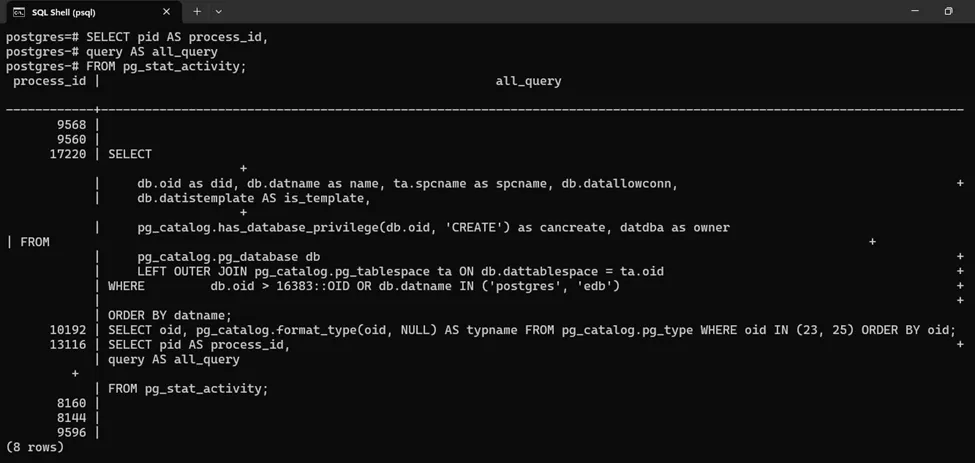Click the WHERE db.oid > 16383 line
The image size is (975, 463).
click(x=364, y=286)
